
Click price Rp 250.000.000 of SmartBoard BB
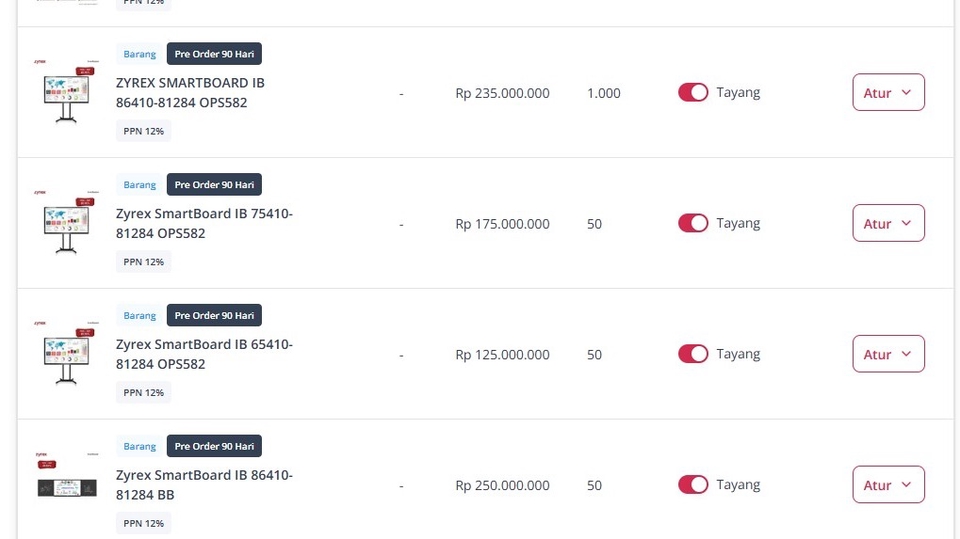(x=502, y=485)
